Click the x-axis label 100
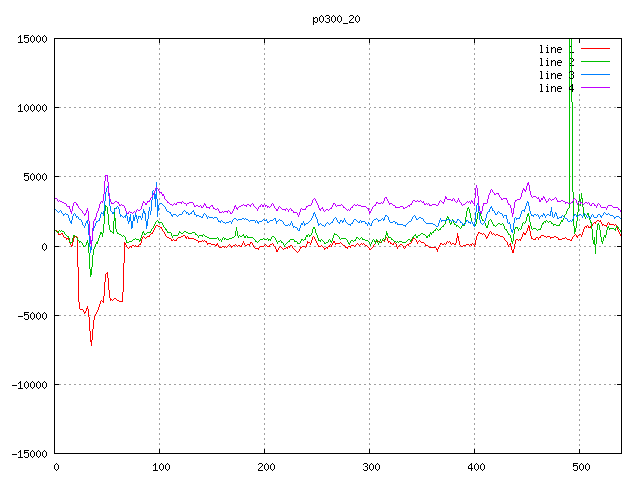Screen dimensions: 640x480 click(x=161, y=467)
